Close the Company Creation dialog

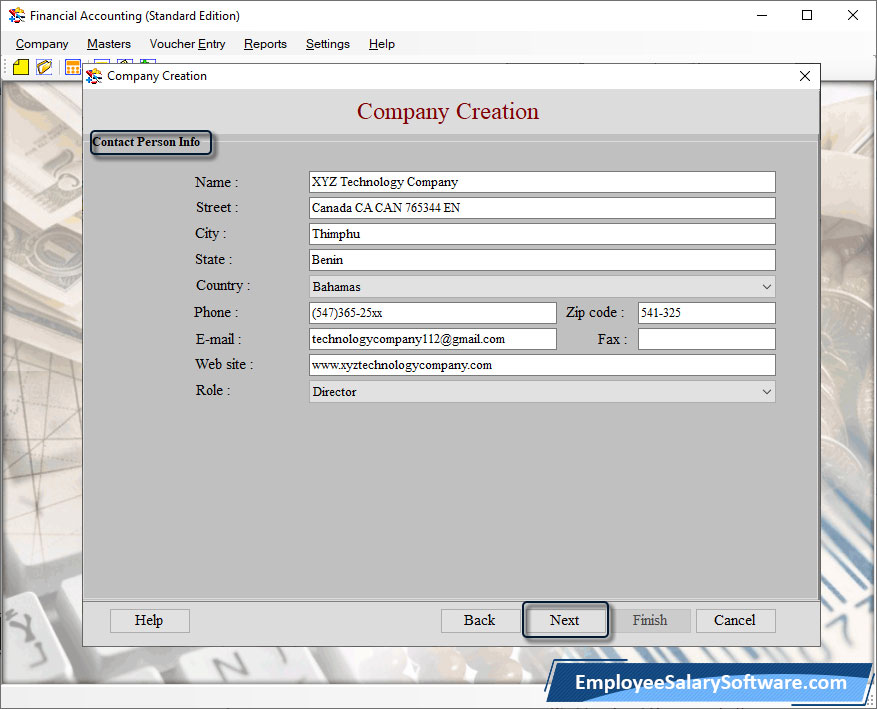805,76
